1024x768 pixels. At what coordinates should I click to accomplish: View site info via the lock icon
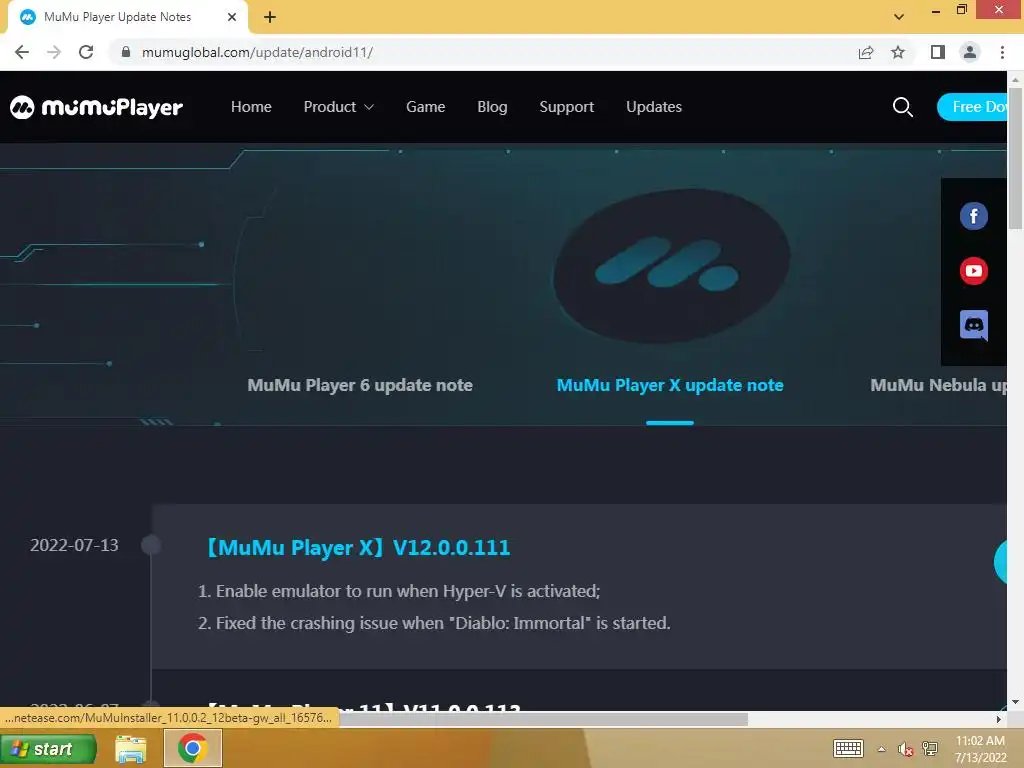(x=126, y=52)
